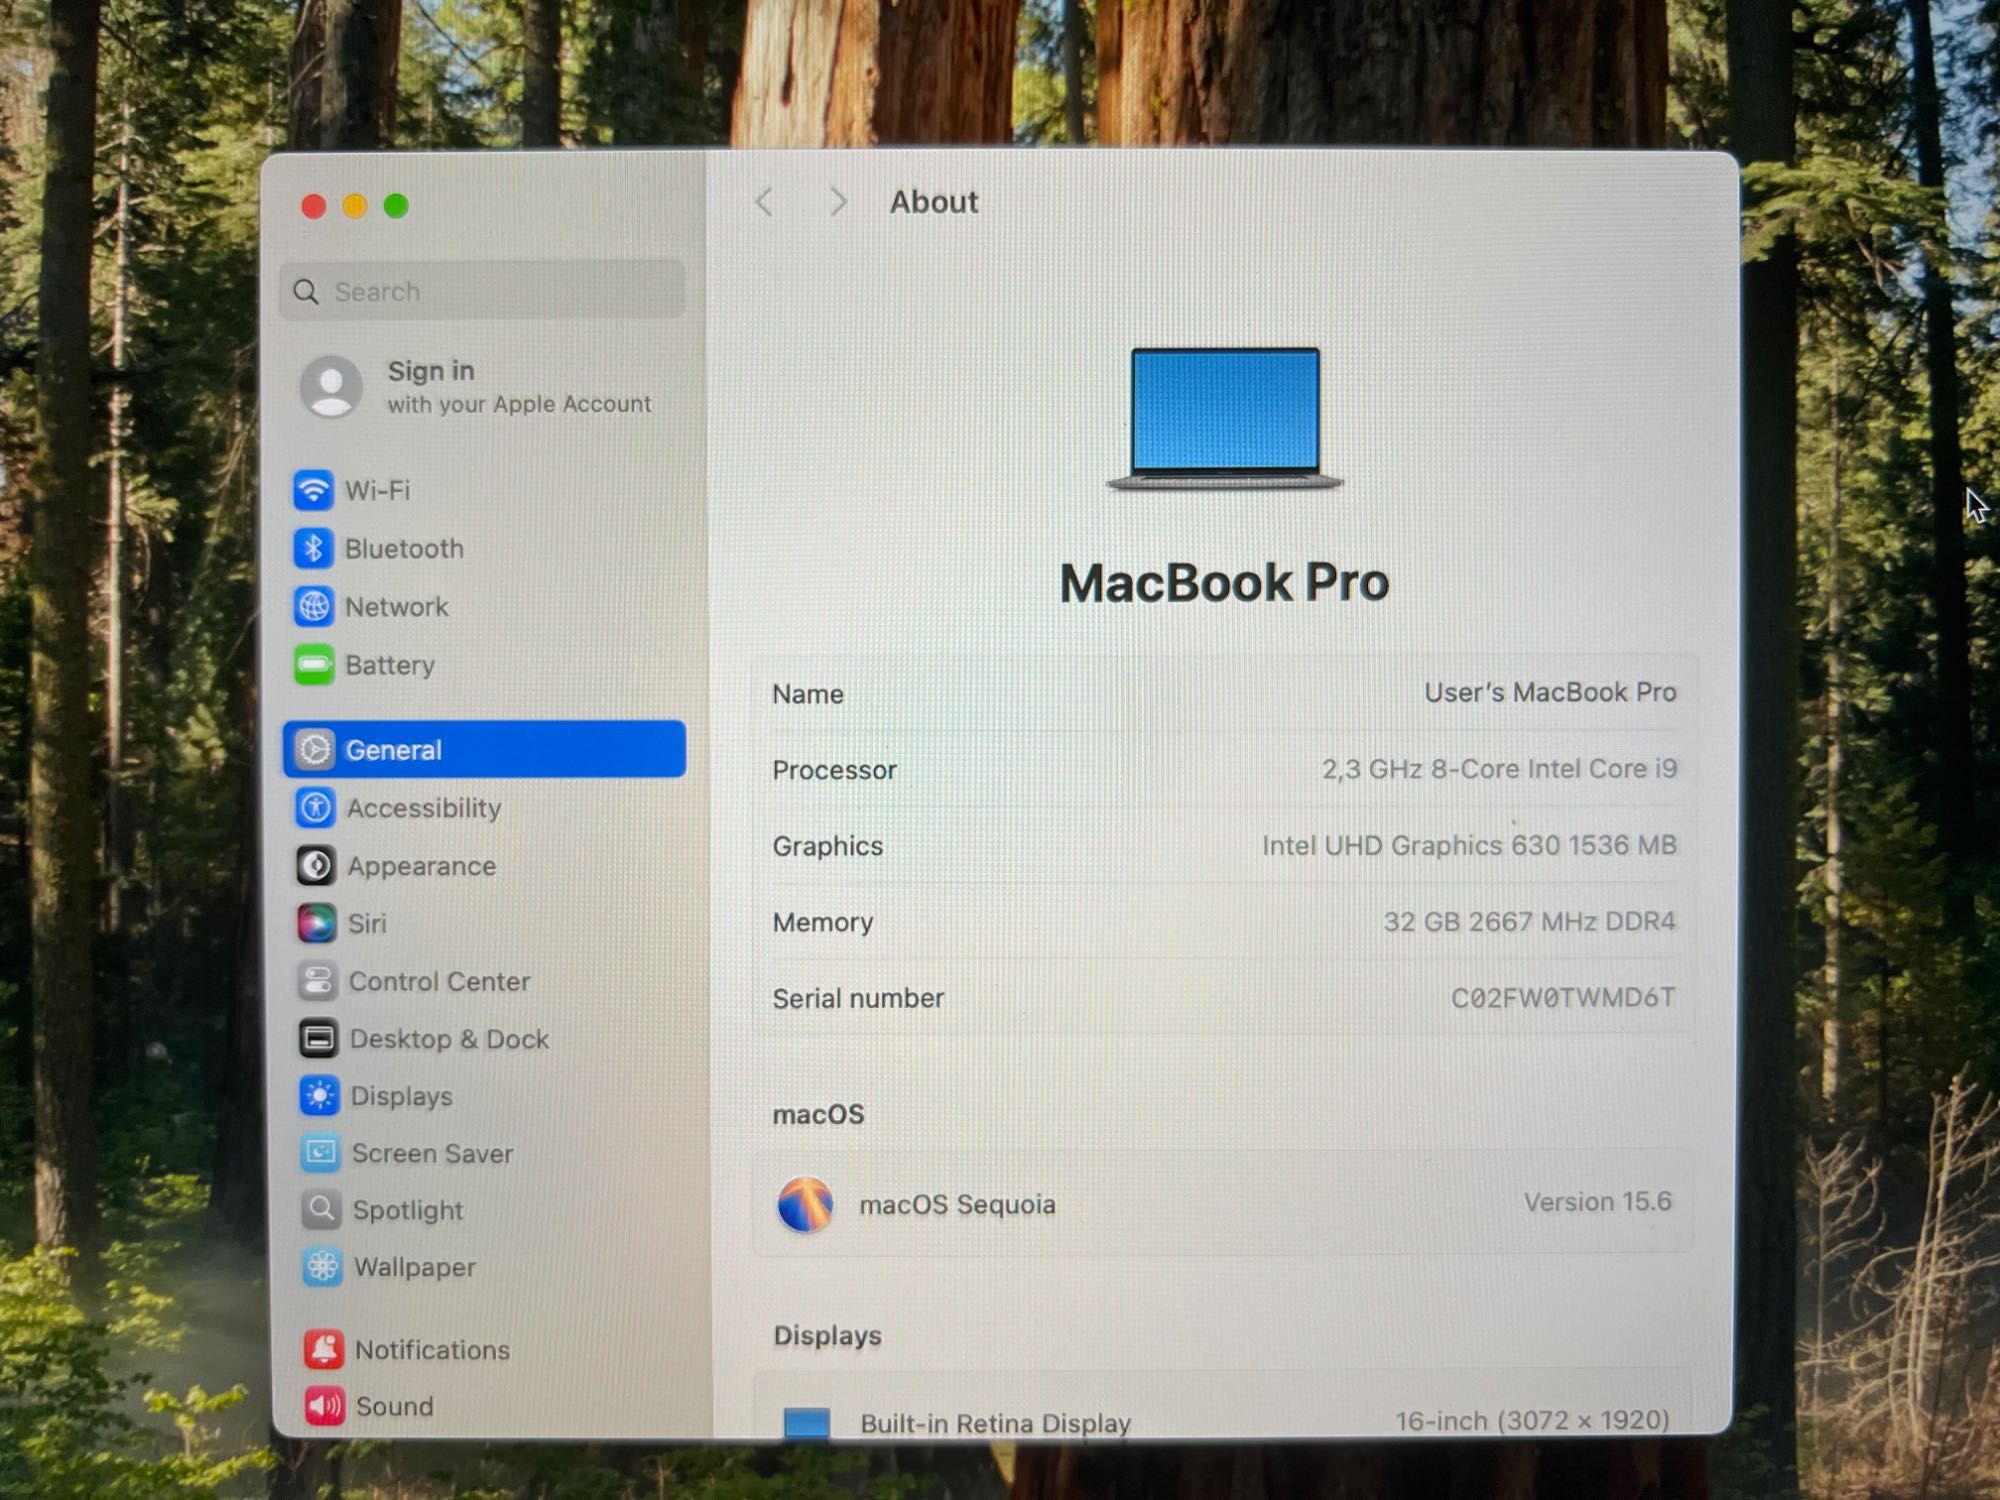Click macOS Sequoia text label

[957, 1204]
